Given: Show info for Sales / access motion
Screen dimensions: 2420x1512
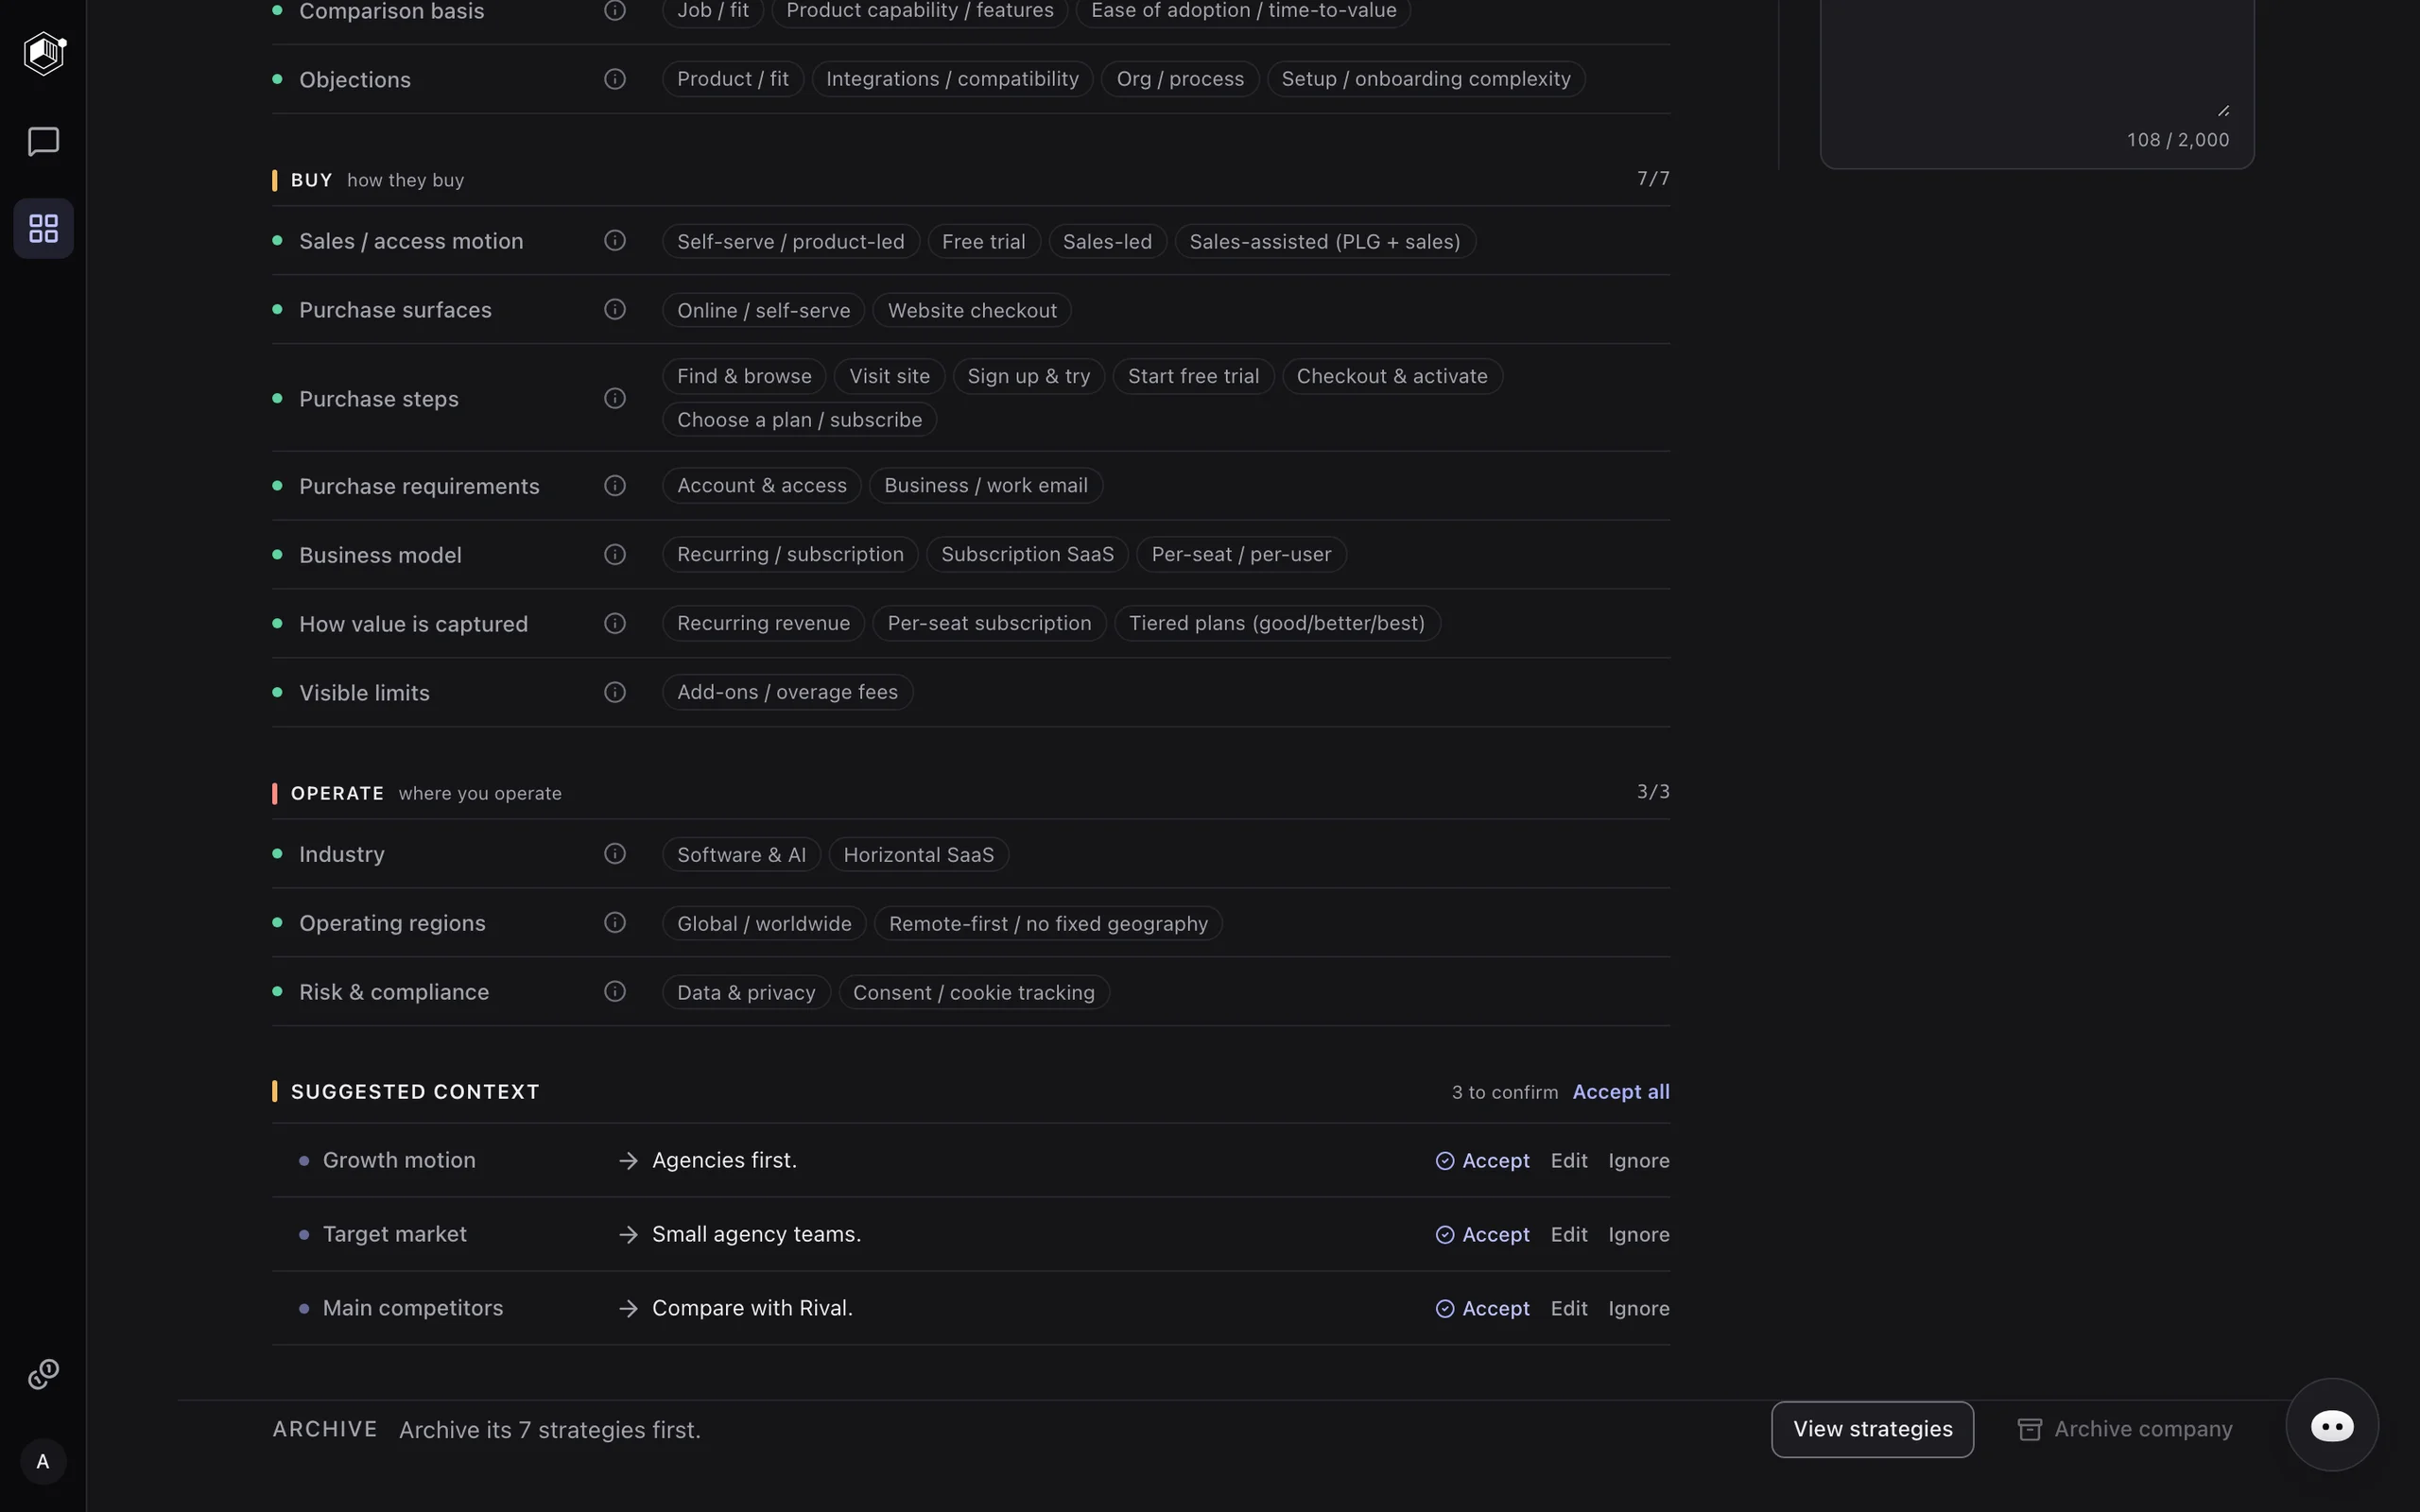Looking at the screenshot, I should tap(615, 241).
